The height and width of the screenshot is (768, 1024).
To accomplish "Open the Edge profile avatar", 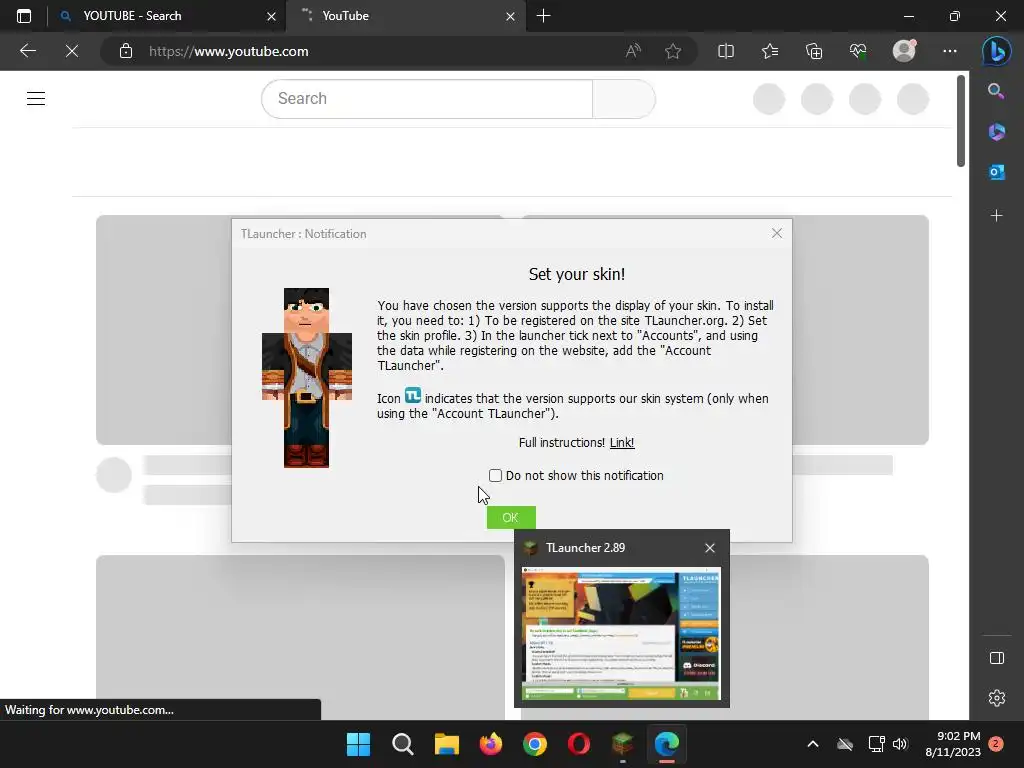I will tap(904, 51).
